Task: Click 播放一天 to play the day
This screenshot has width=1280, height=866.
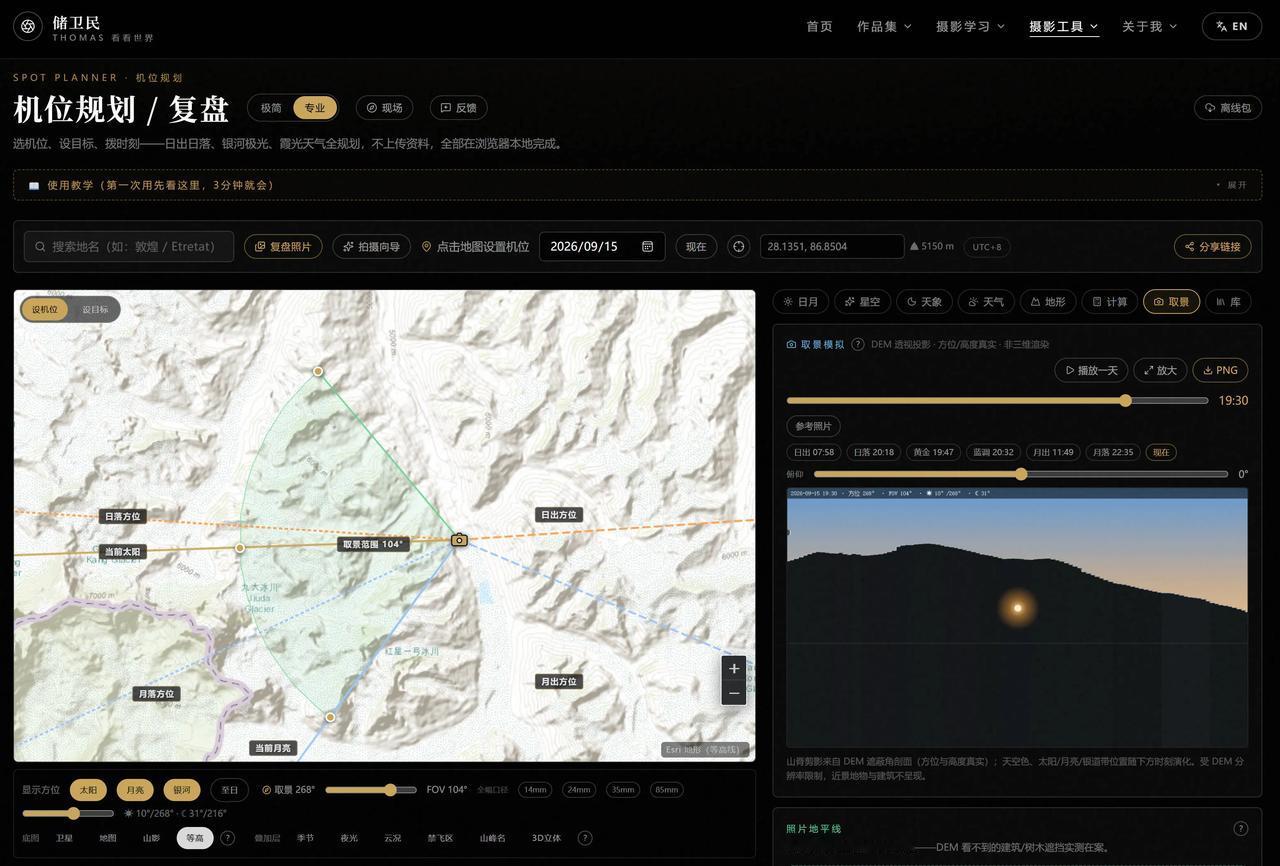Action: pos(1091,370)
